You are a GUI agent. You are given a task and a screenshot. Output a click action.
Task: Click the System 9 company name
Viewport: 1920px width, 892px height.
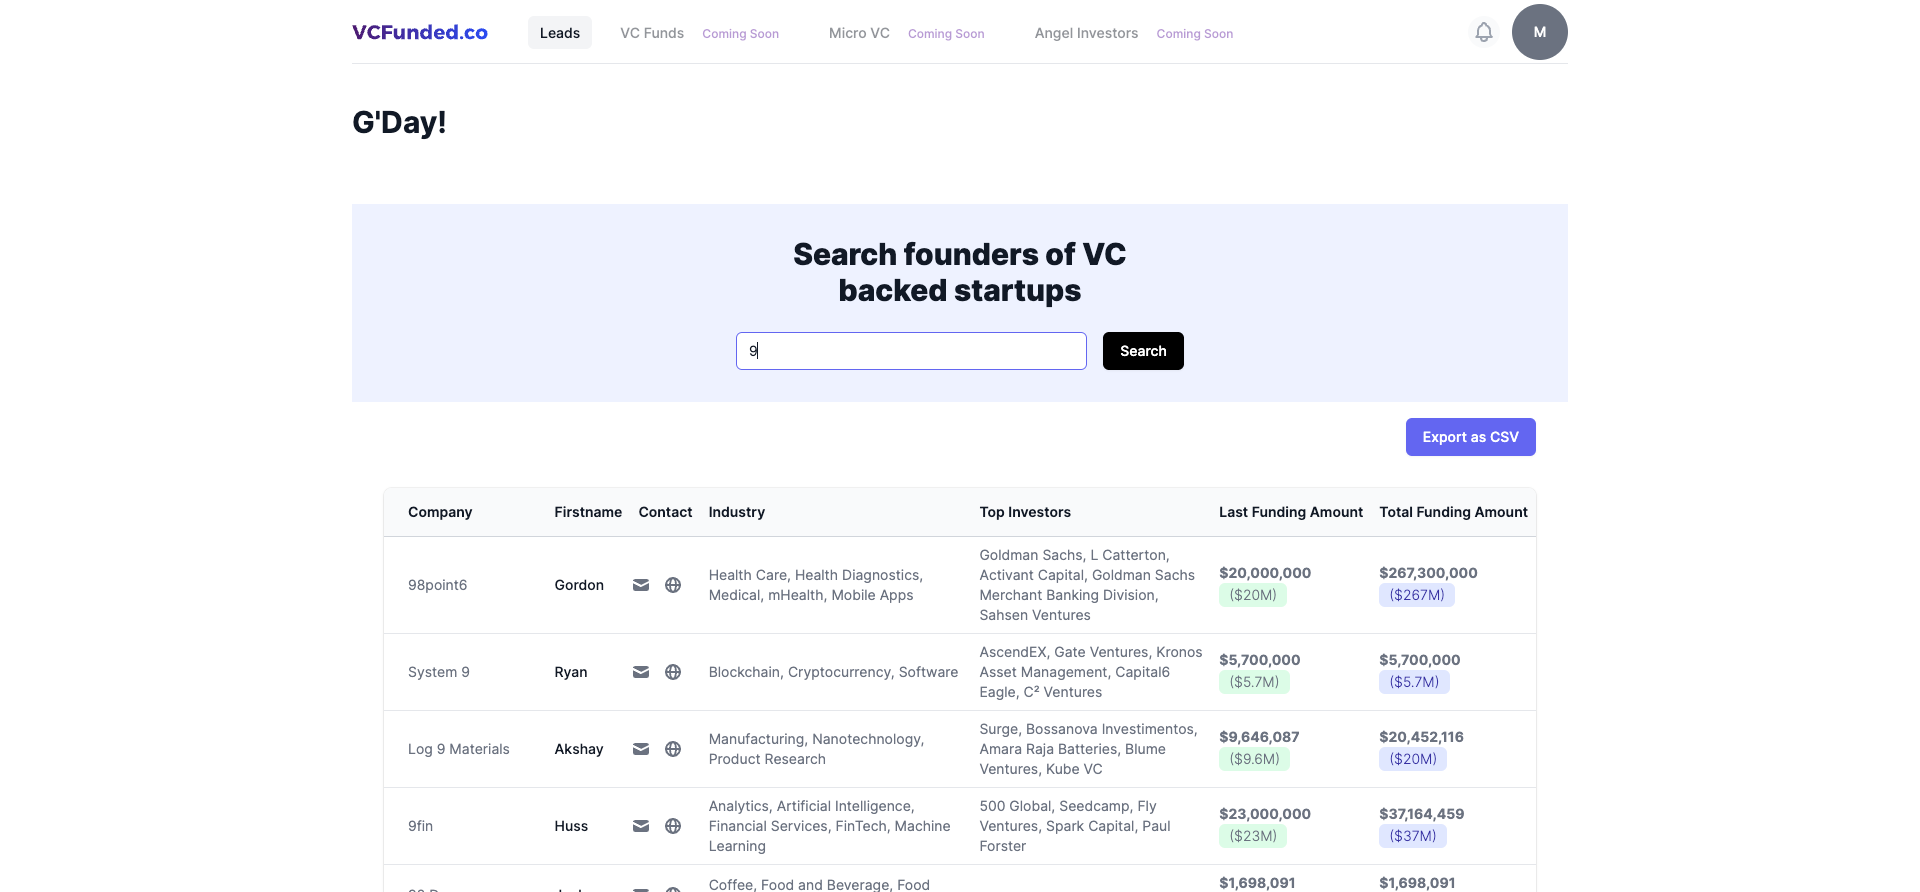pos(438,672)
